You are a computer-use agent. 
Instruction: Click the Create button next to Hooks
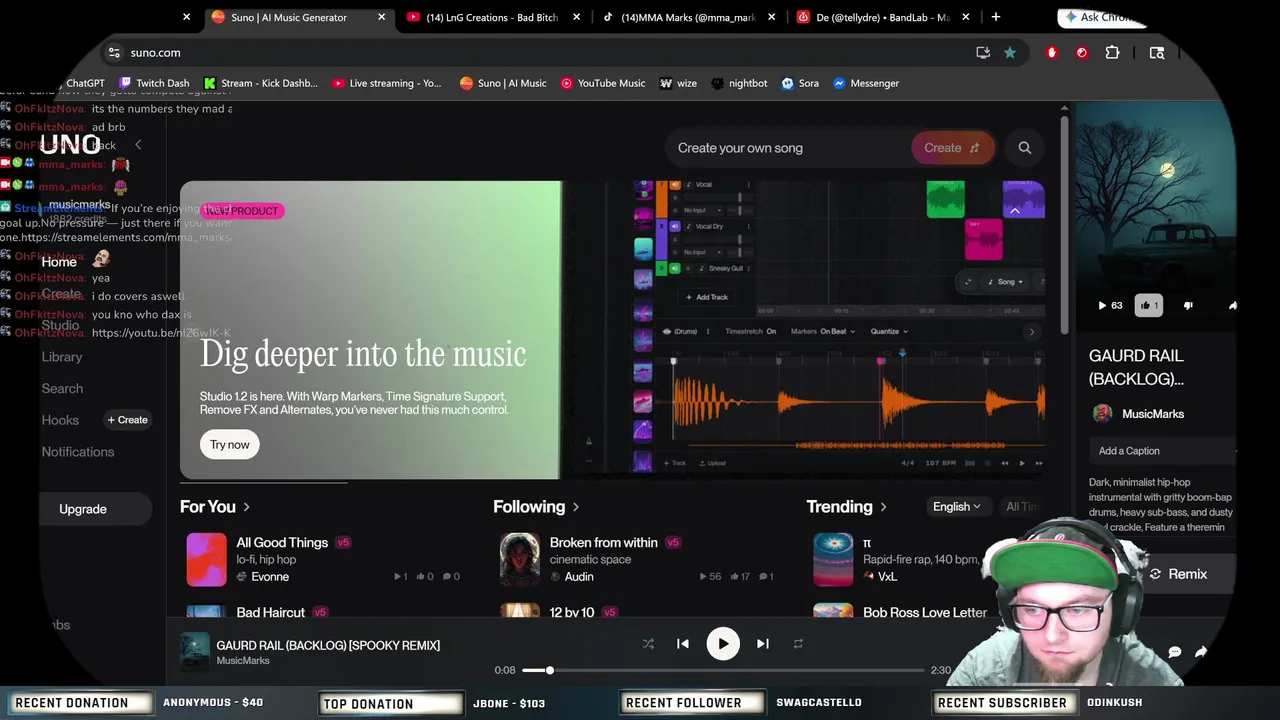coord(127,420)
